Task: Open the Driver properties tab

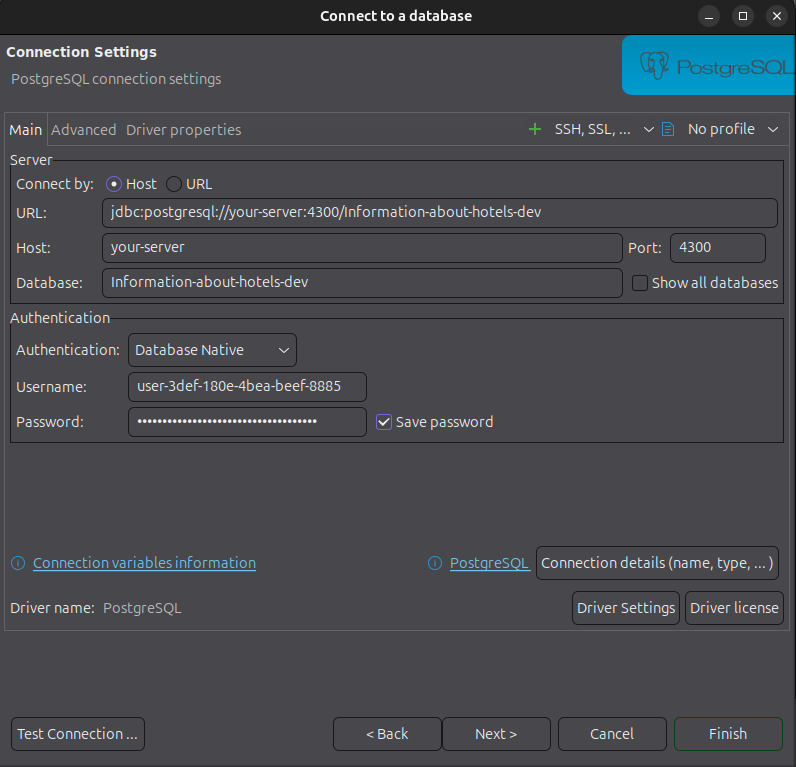Action: point(183,130)
